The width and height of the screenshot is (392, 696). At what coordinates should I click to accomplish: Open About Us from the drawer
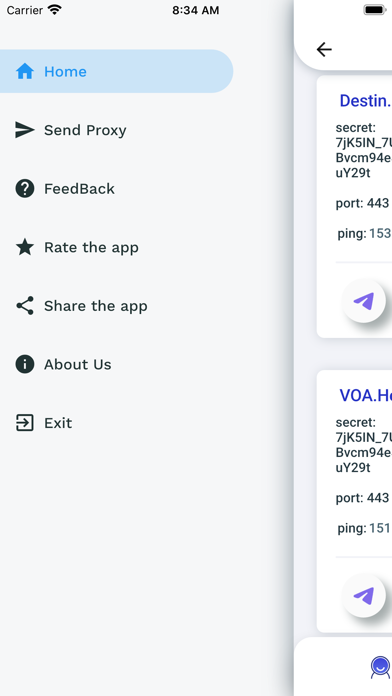point(117,364)
